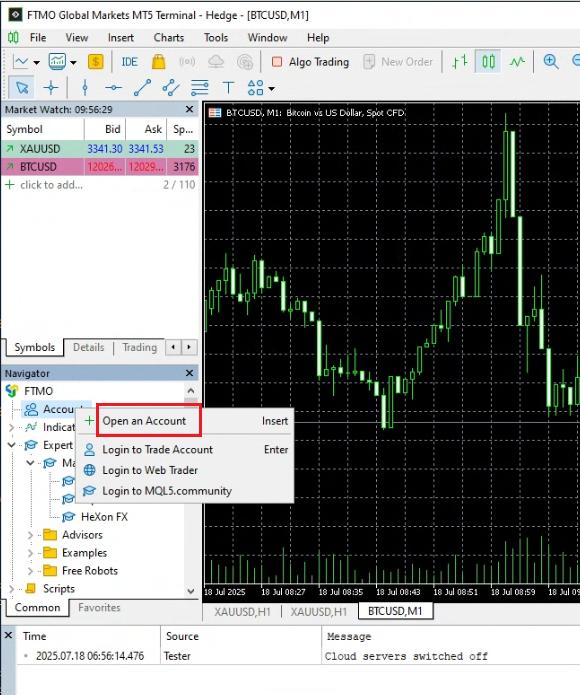Select HeXon FX expert advisor
The width and height of the screenshot is (580, 695).
point(104,517)
